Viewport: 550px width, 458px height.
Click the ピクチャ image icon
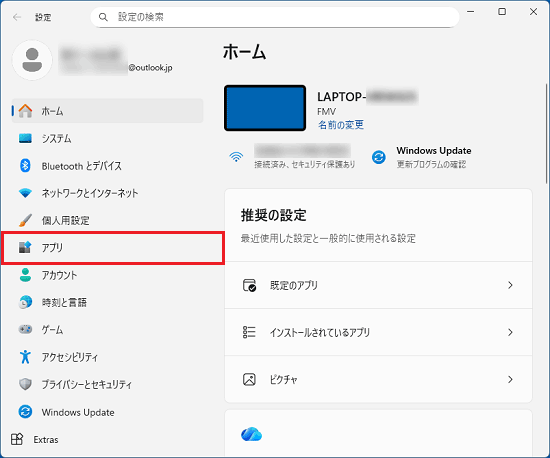(x=249, y=379)
